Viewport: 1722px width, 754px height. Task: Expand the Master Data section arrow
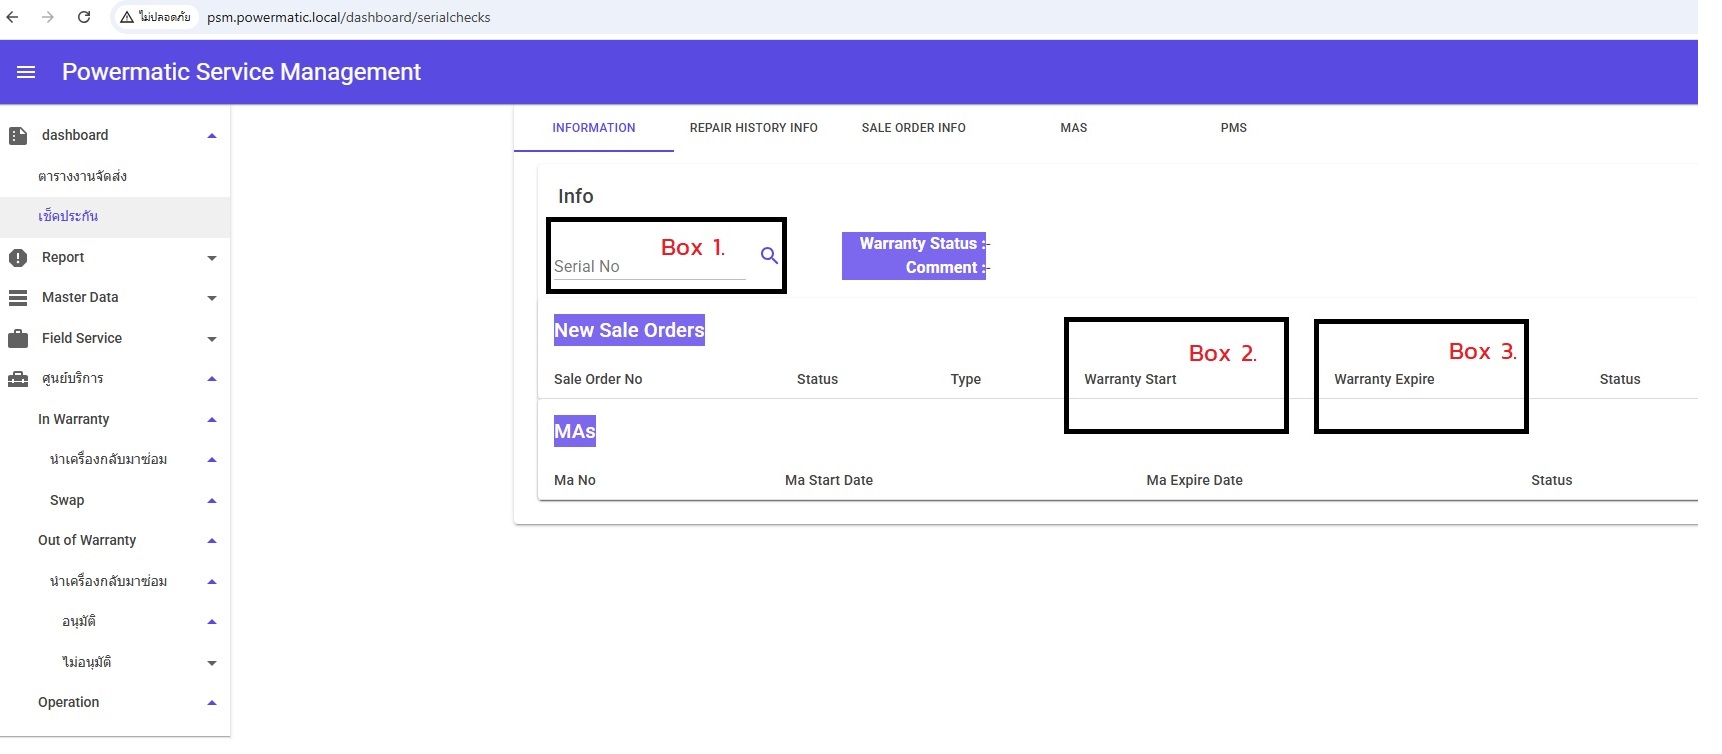(212, 298)
